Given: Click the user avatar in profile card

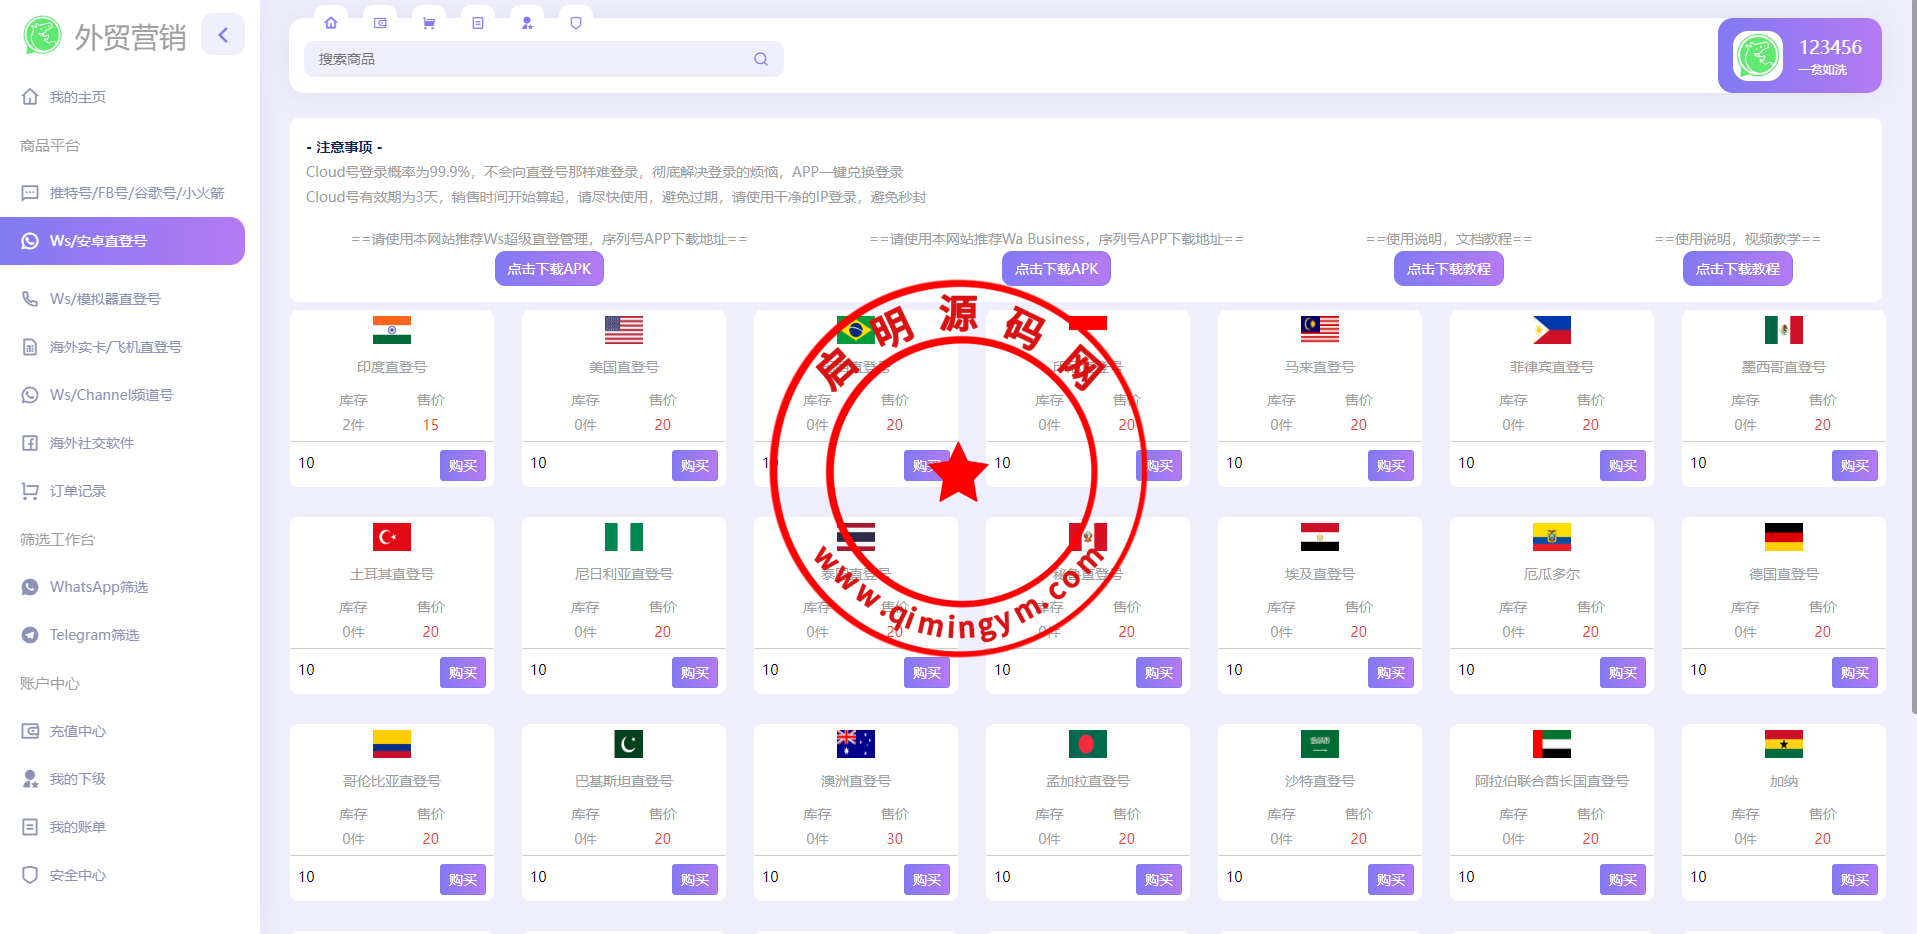Looking at the screenshot, I should (x=1757, y=56).
